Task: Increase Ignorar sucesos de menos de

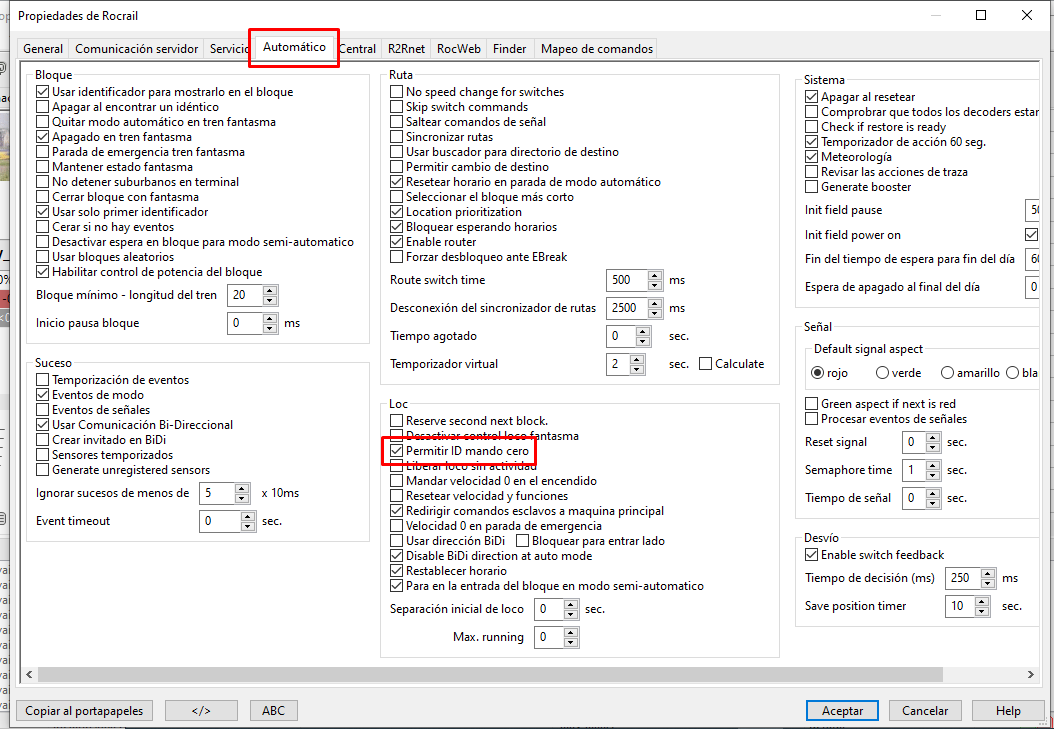Action: pyautogui.click(x=243, y=488)
